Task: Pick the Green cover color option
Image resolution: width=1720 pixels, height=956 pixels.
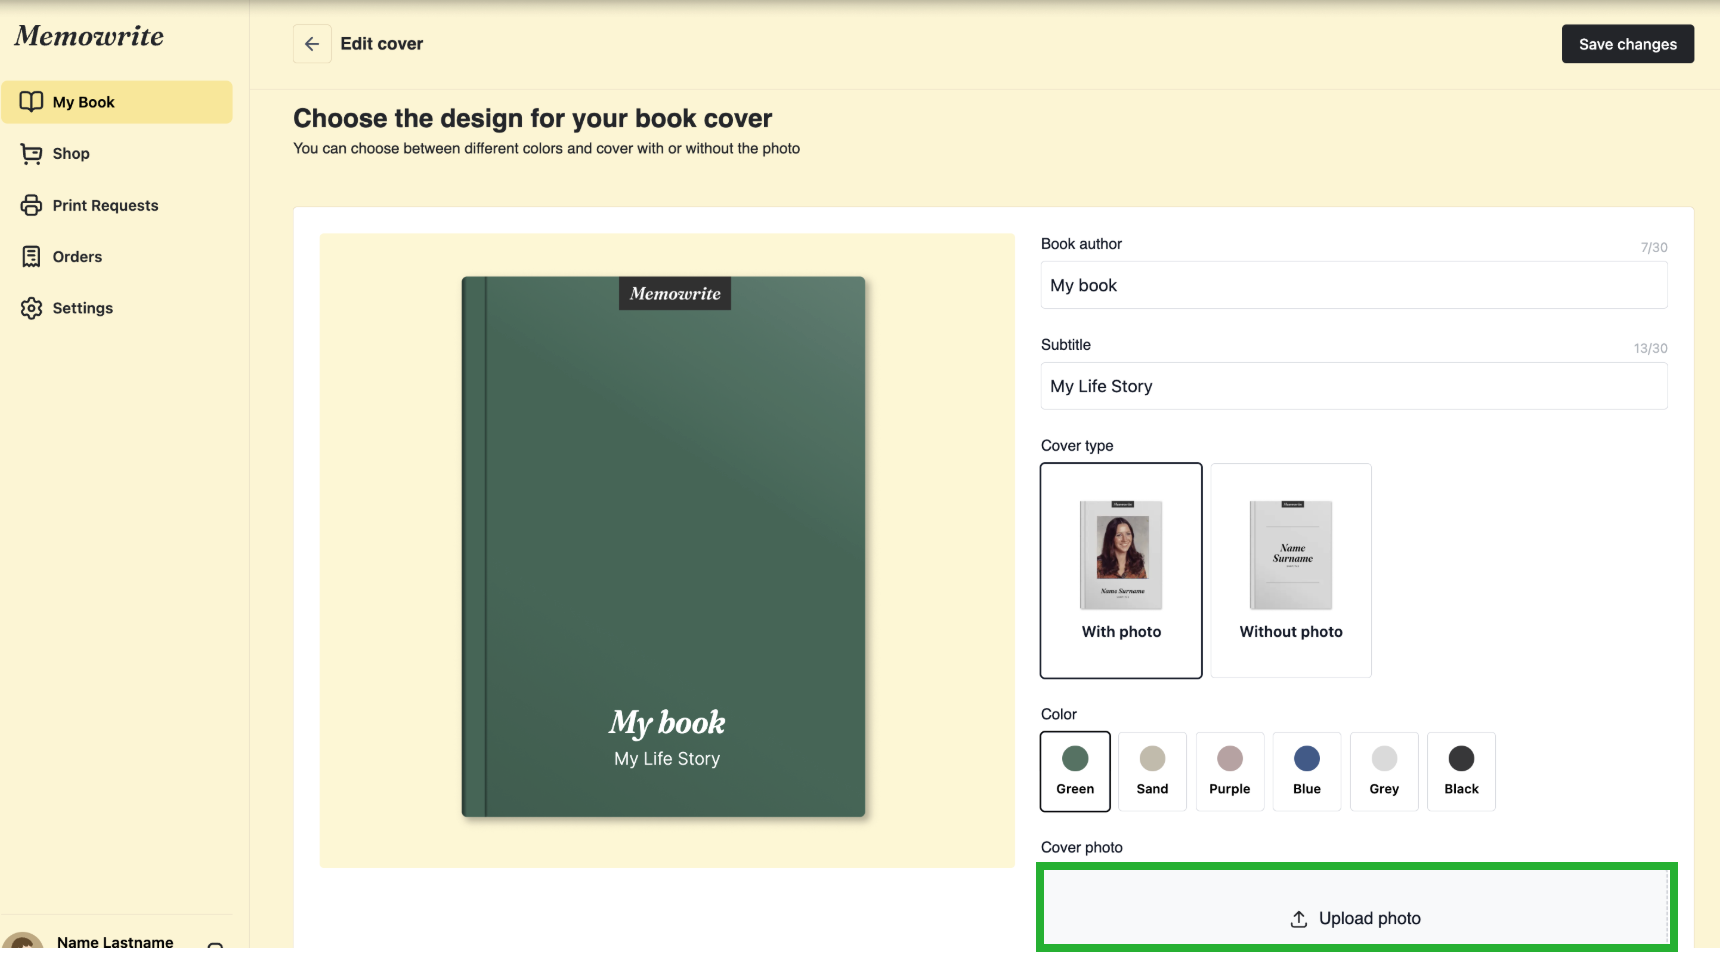Action: (1075, 771)
